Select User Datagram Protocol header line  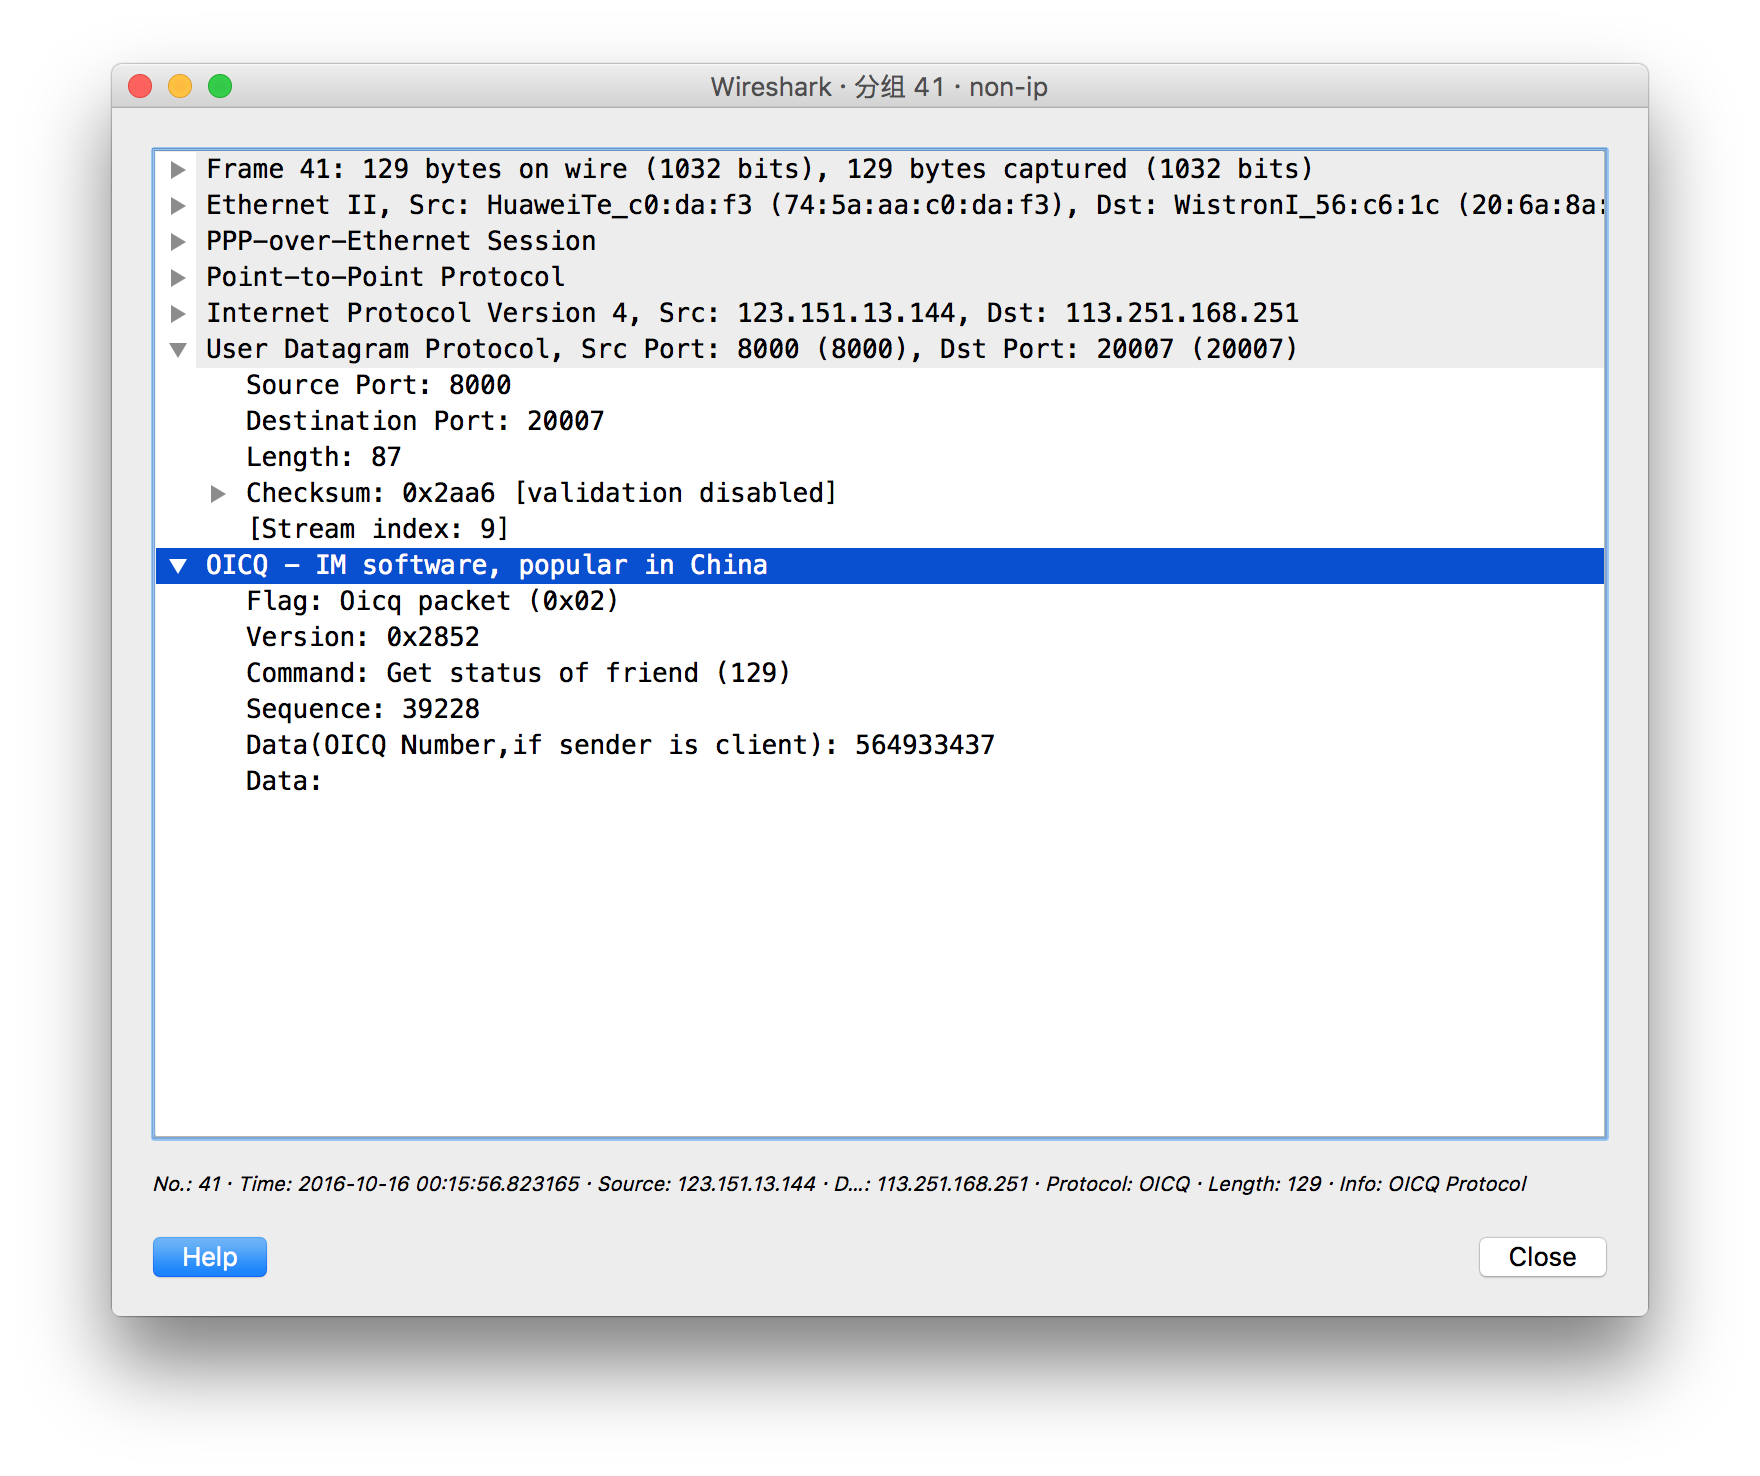[751, 349]
